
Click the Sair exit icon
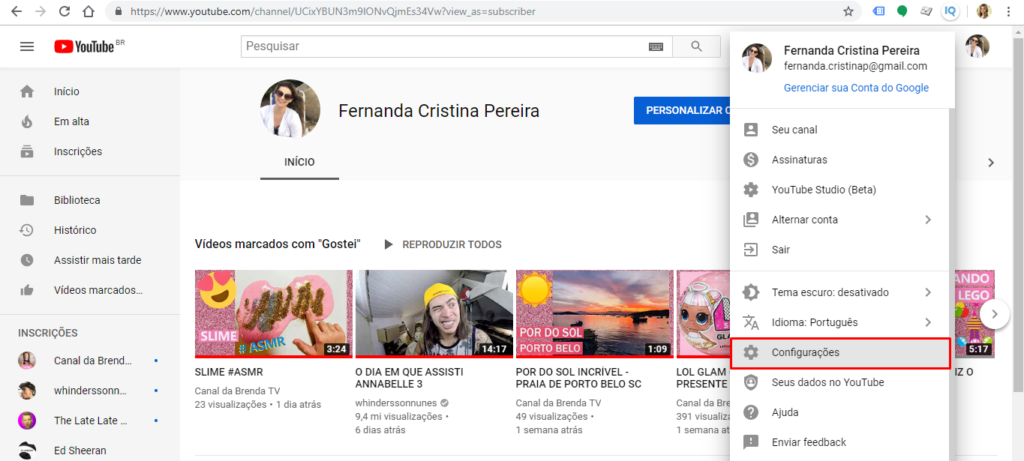click(x=751, y=250)
